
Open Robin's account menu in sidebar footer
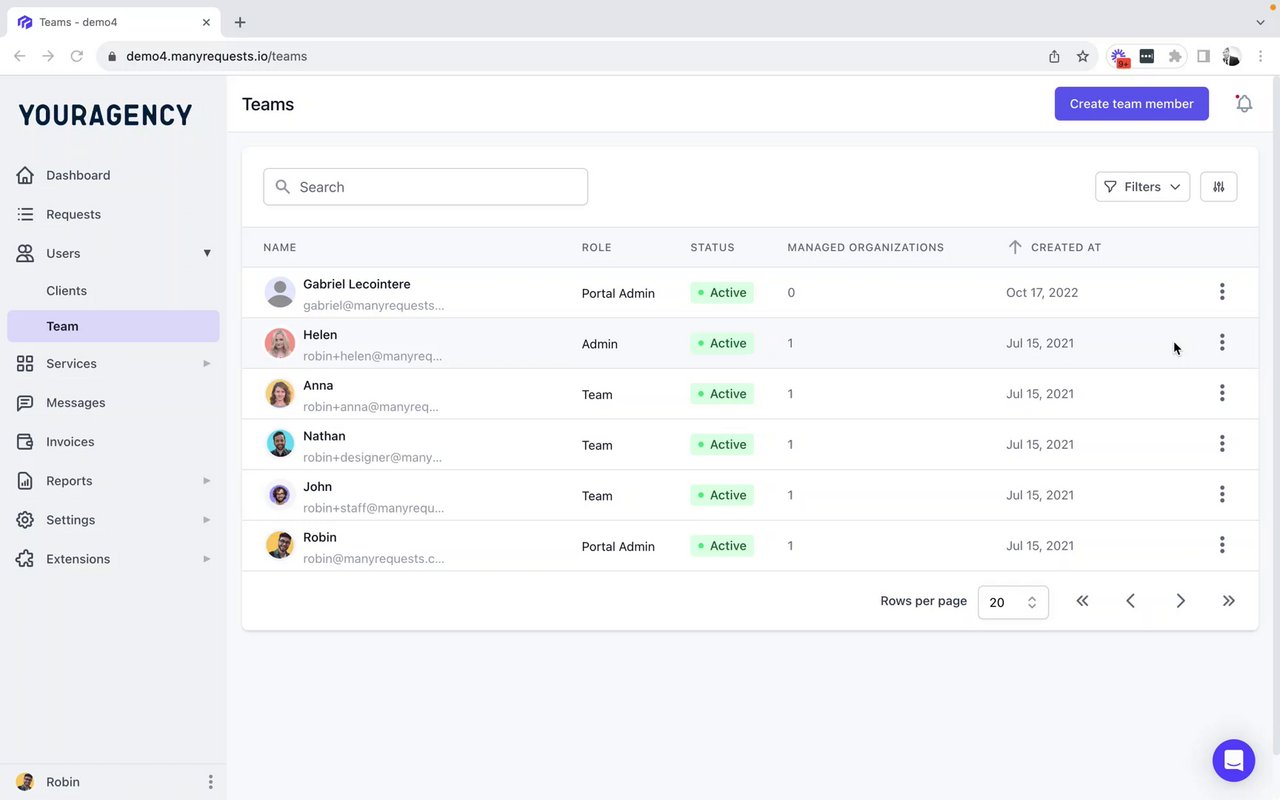pyautogui.click(x=210, y=782)
